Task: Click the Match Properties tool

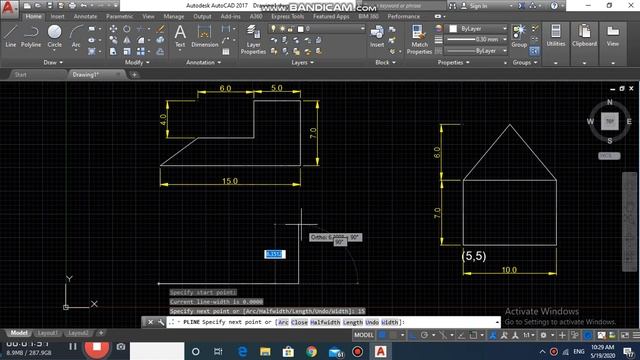Action: click(419, 40)
